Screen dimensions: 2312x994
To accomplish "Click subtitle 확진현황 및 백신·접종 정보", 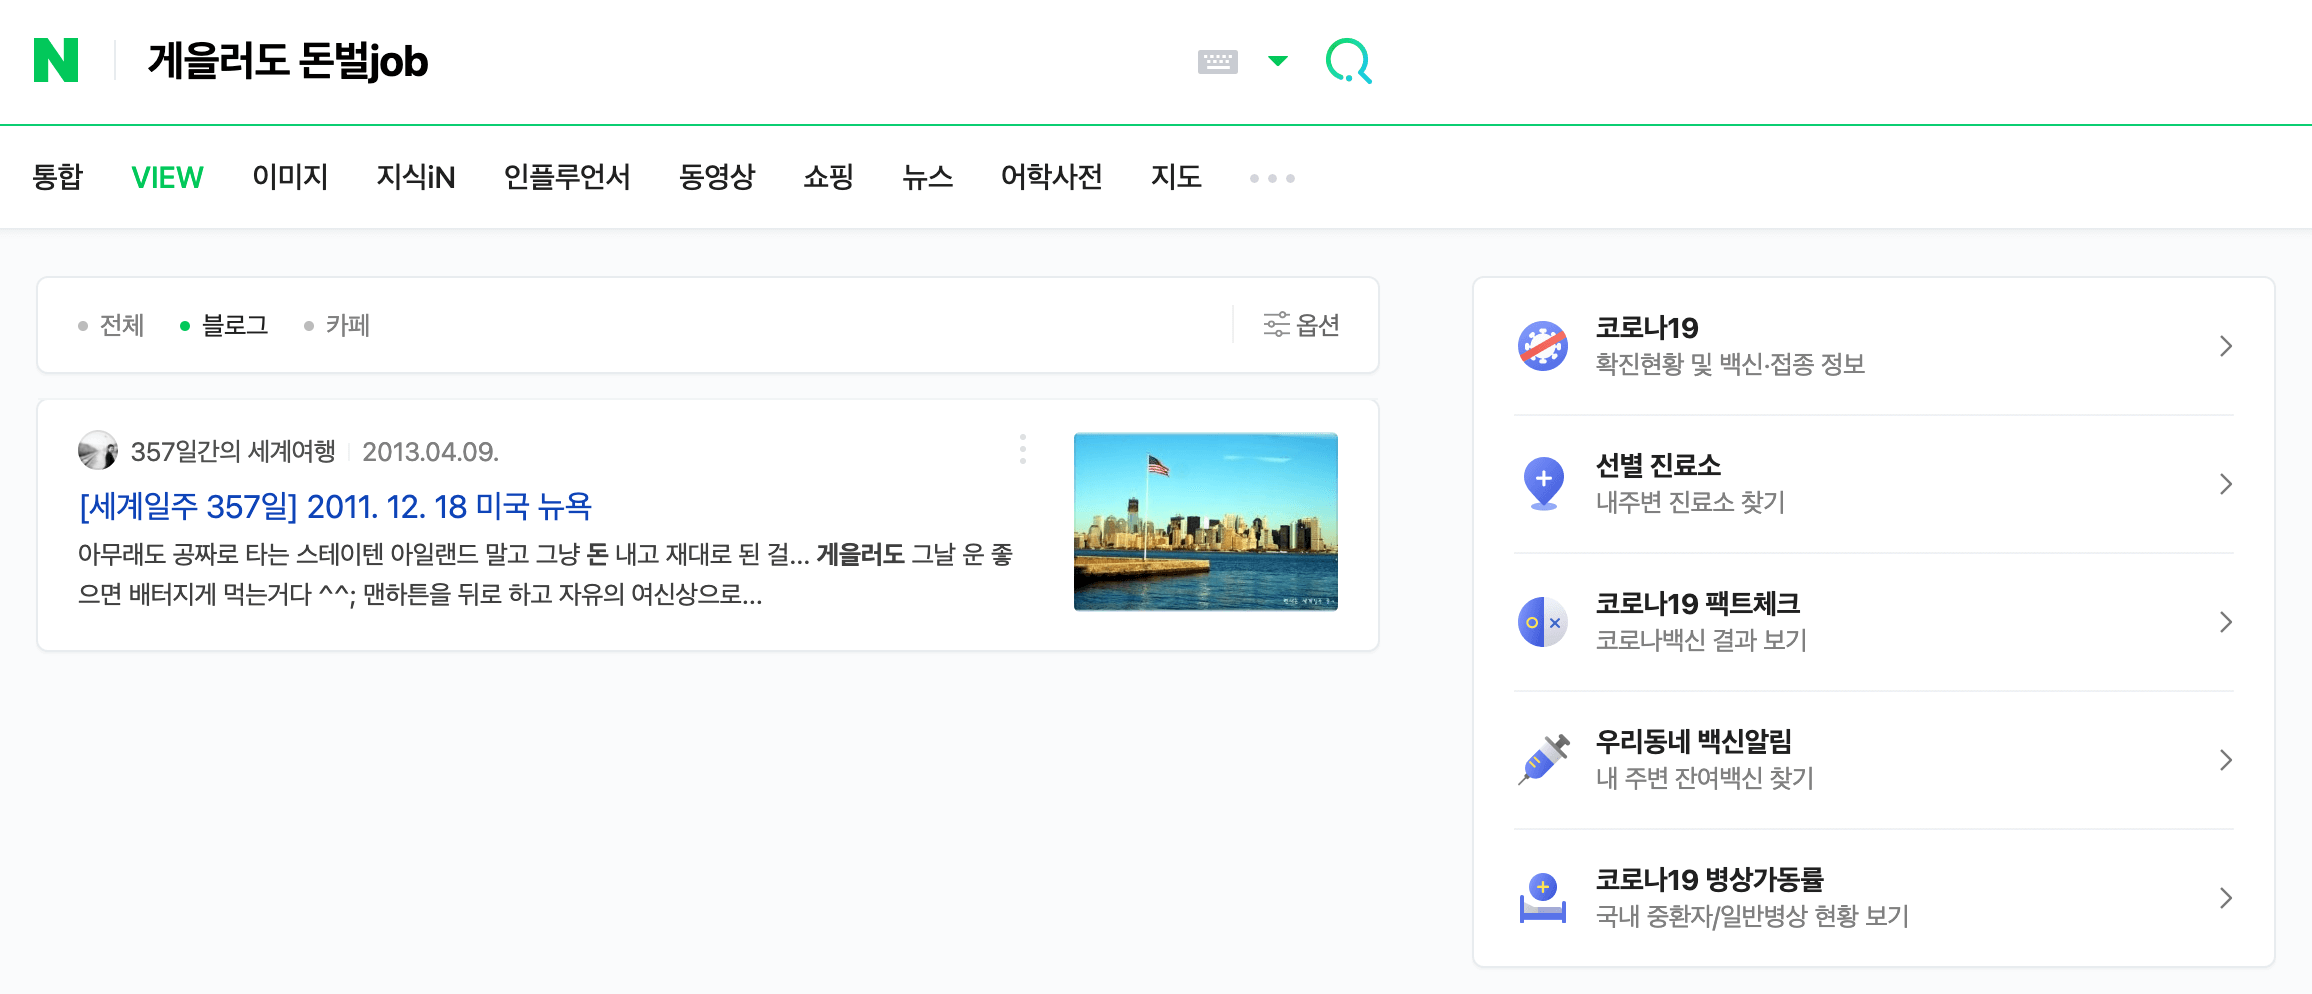I will (1730, 364).
